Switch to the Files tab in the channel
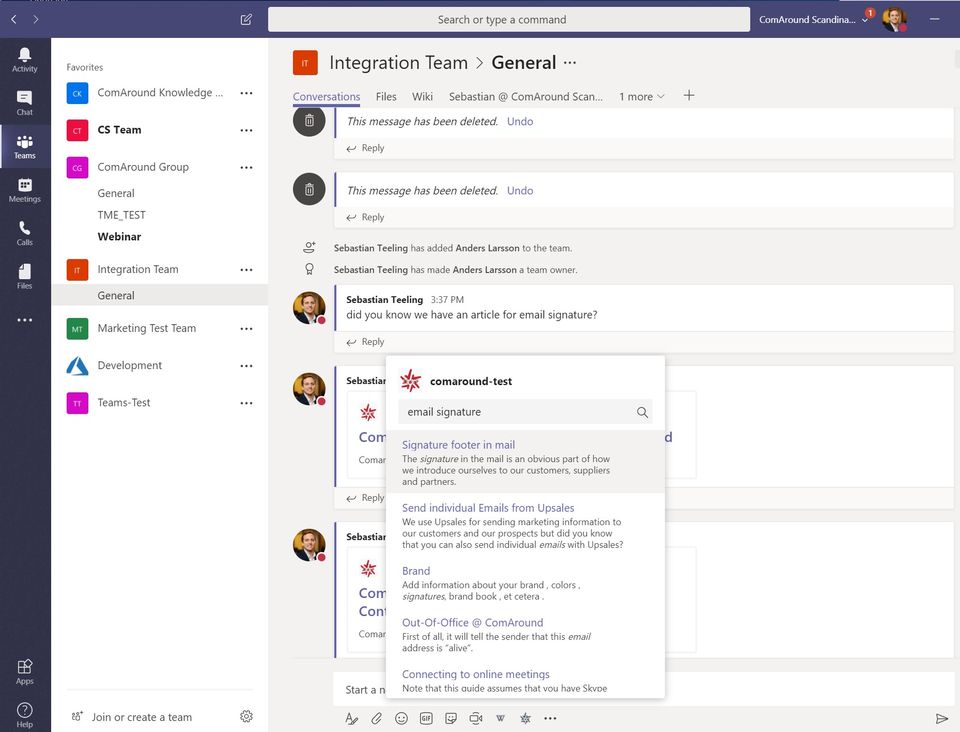Viewport: 960px width, 732px height. pyautogui.click(x=386, y=96)
